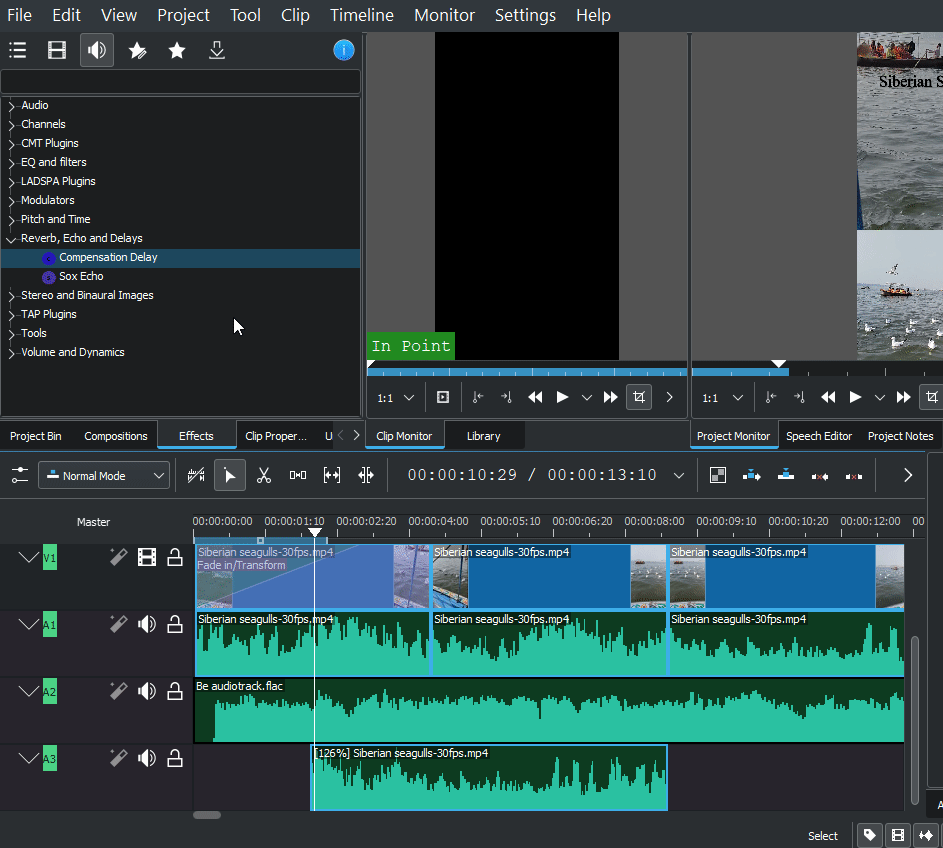Select the Spacer tool in timeline toolbar
The height and width of the screenshot is (848, 943).
(298, 475)
